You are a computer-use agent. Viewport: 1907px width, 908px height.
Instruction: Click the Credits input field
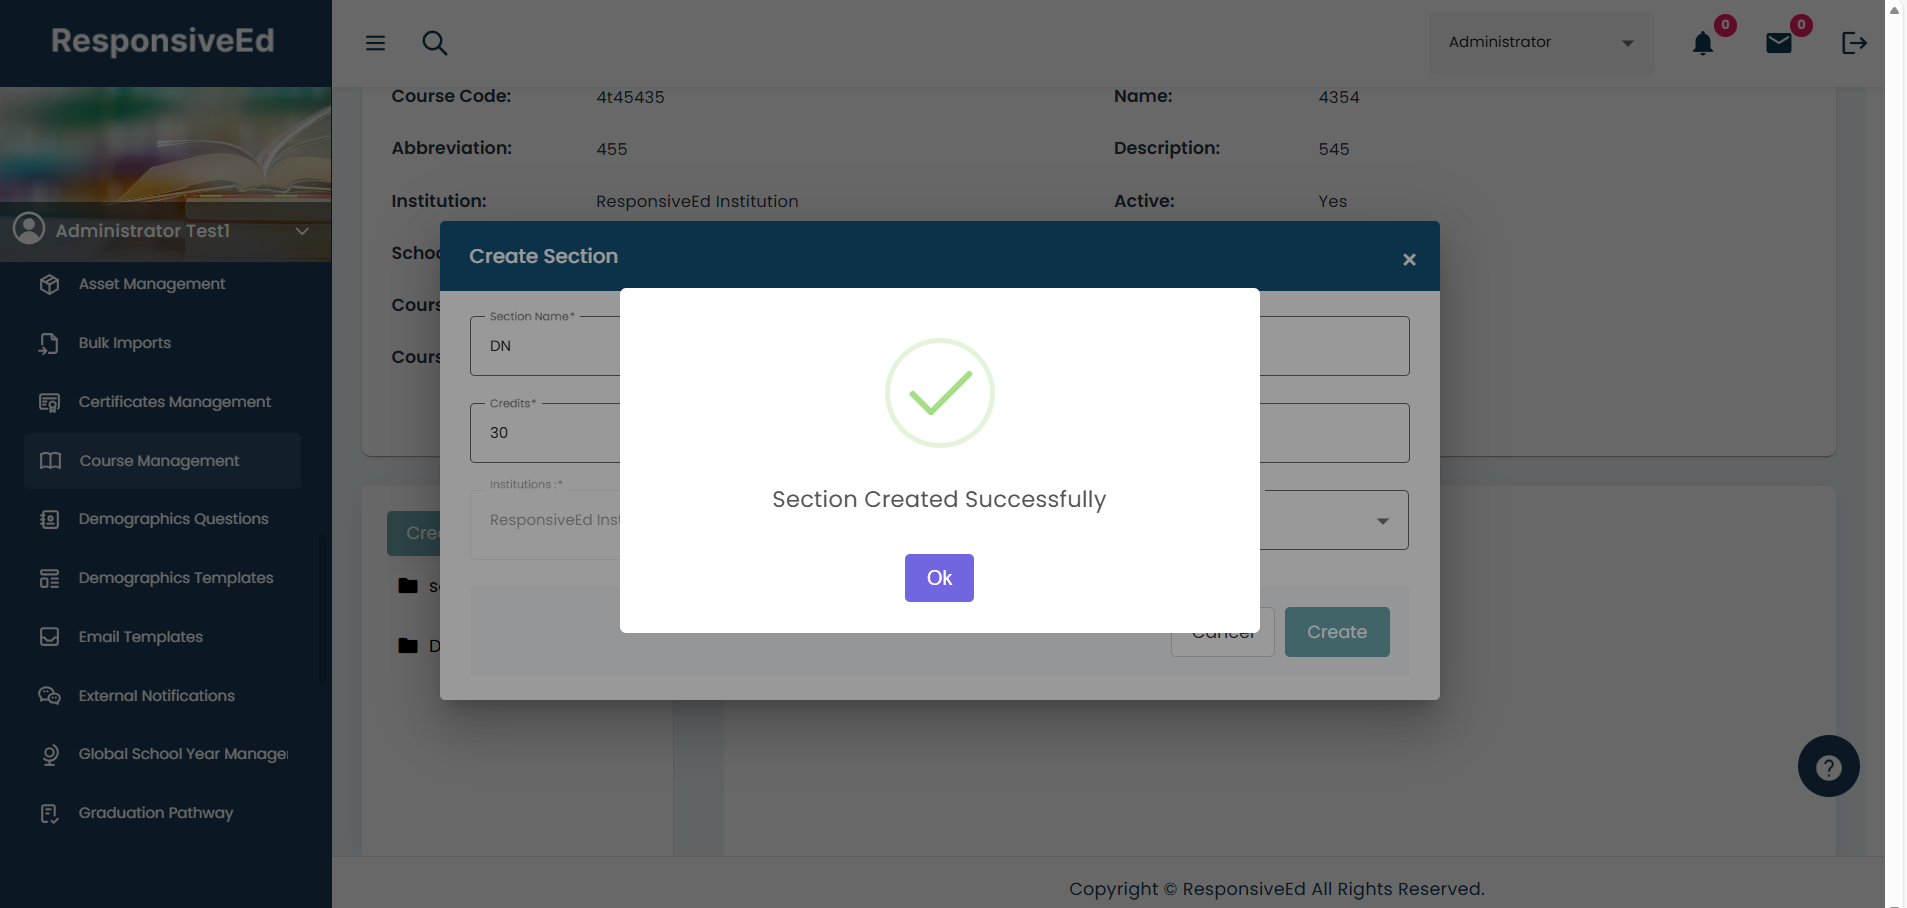click(545, 433)
